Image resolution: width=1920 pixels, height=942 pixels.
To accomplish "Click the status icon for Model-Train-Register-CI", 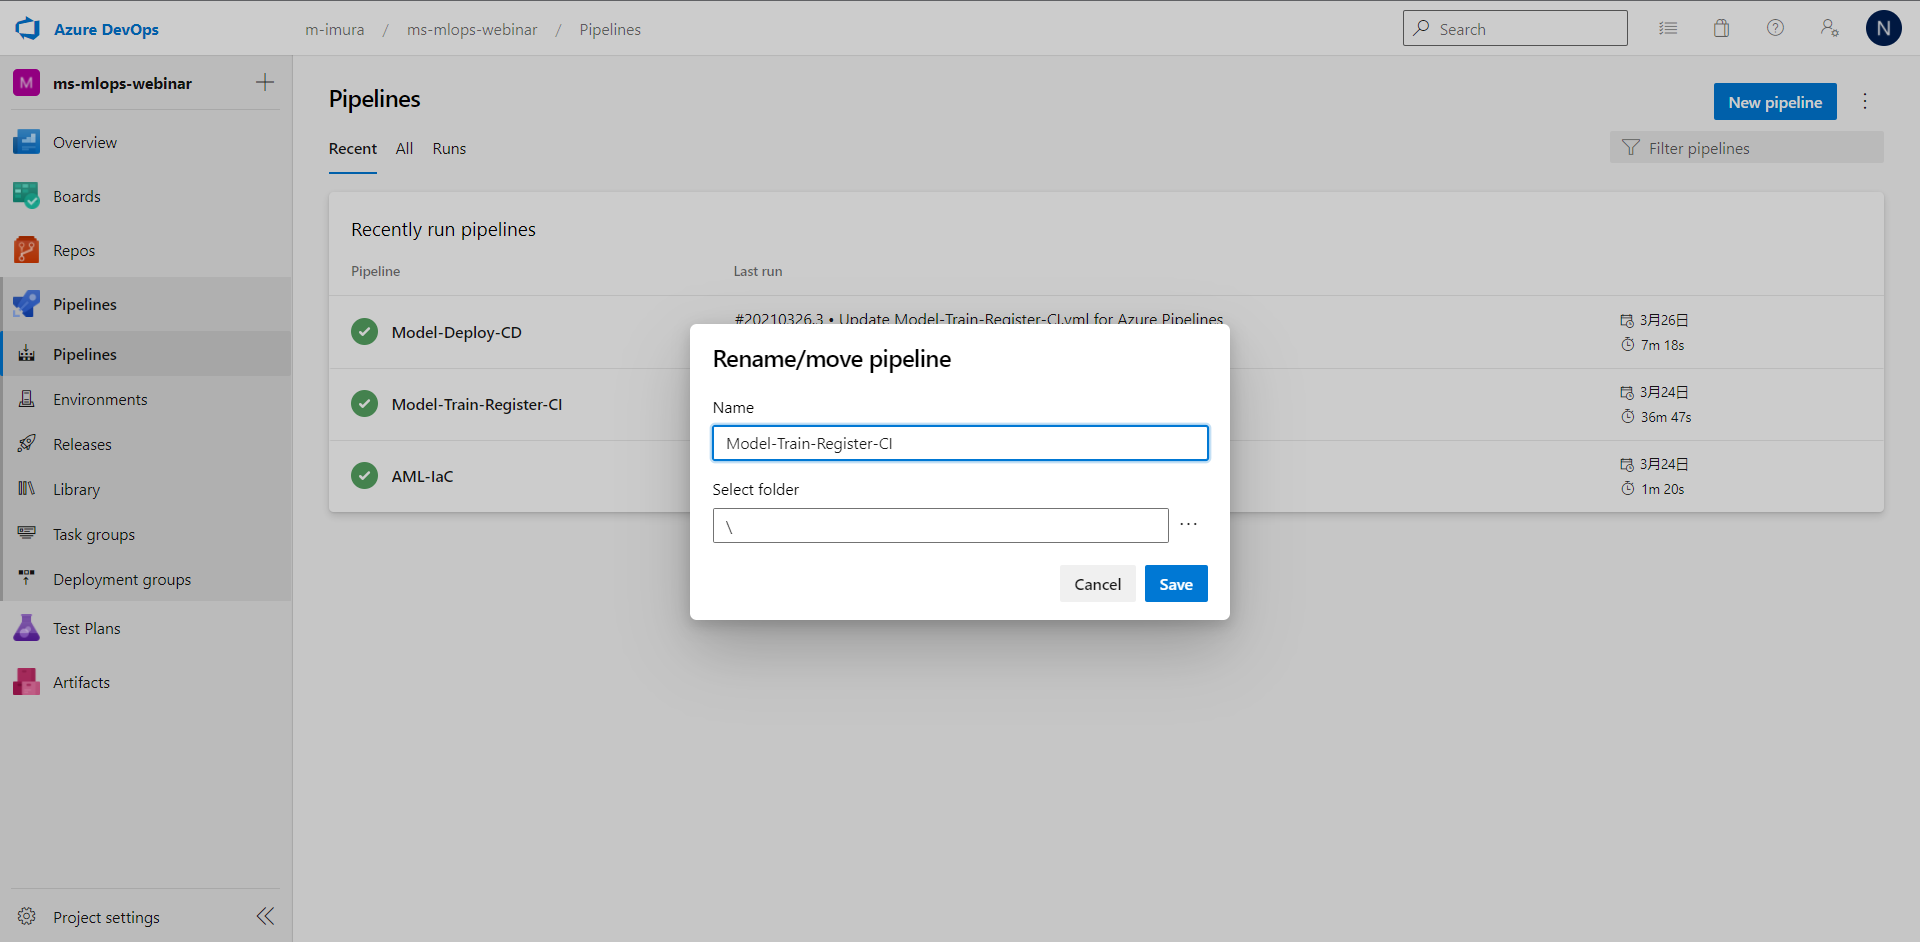I will [x=365, y=404].
